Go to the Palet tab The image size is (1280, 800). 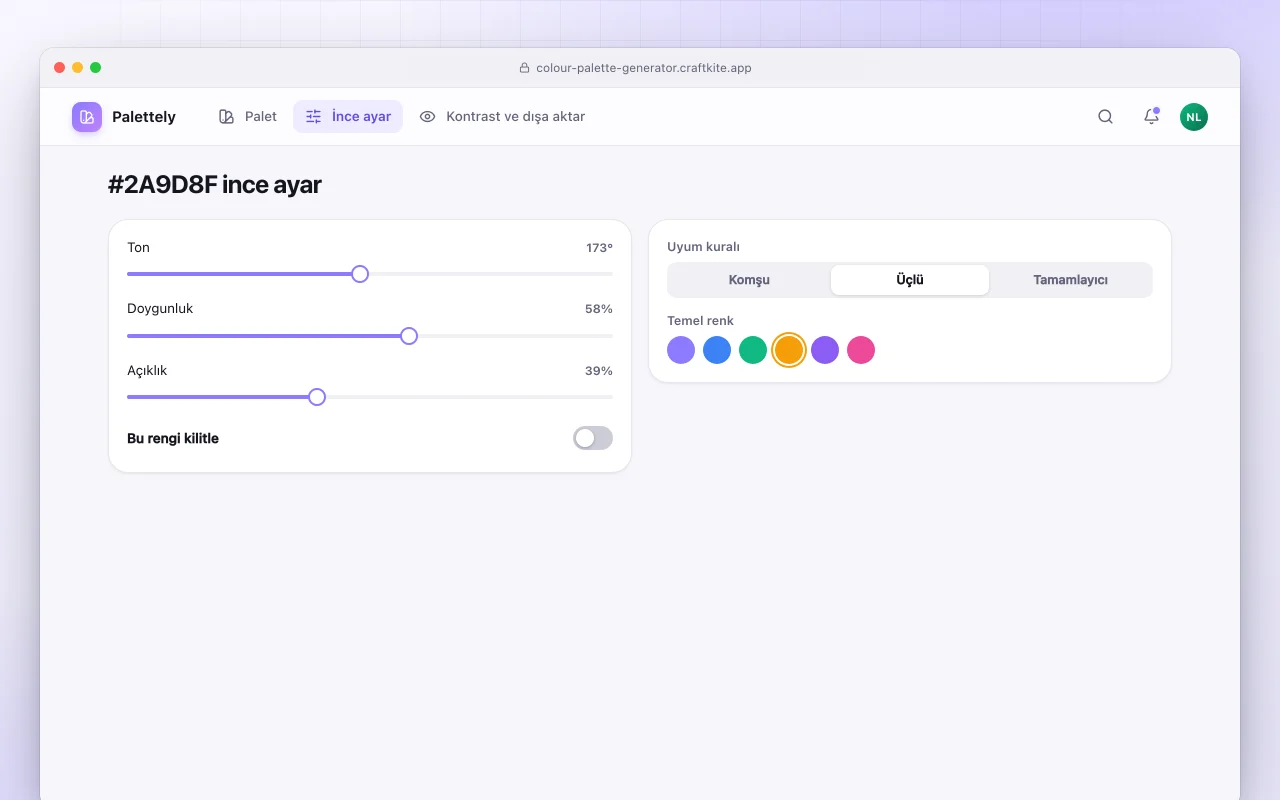point(248,117)
